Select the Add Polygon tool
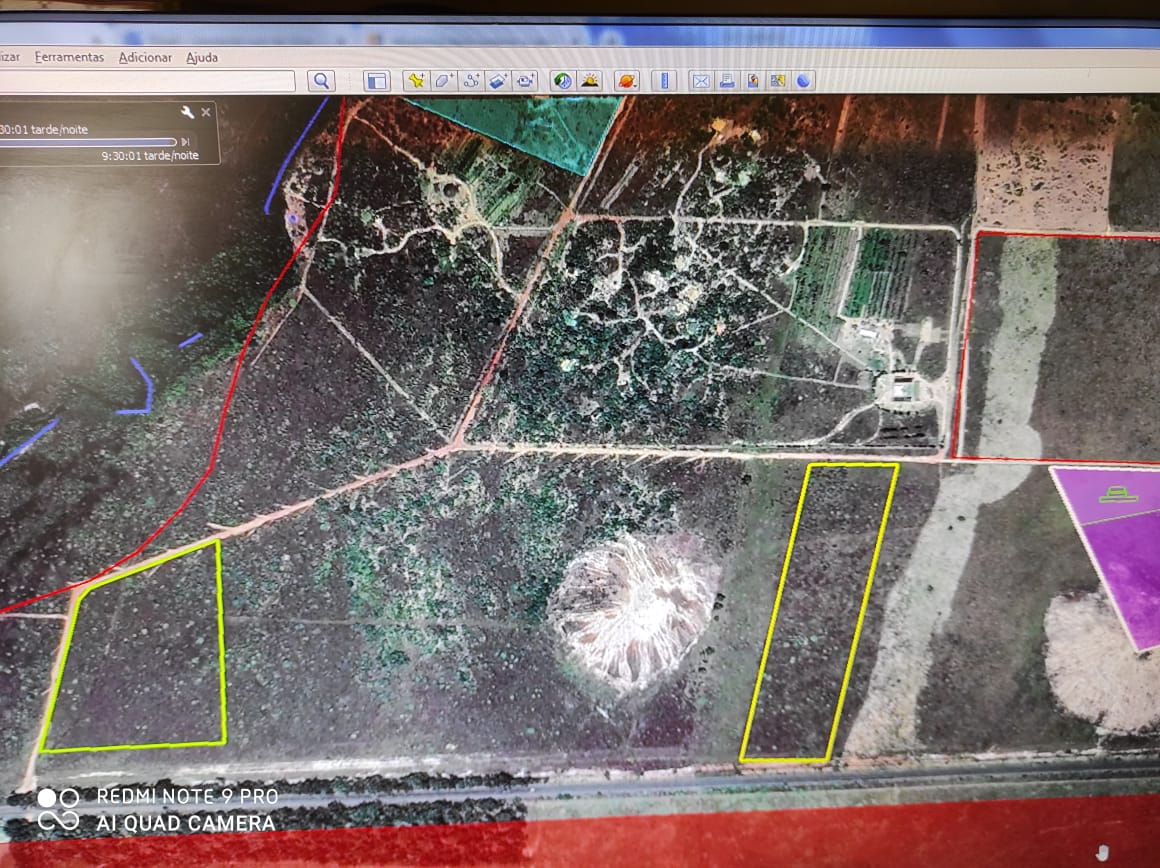Screen dimensions: 1160x868 pyautogui.click(x=443, y=81)
